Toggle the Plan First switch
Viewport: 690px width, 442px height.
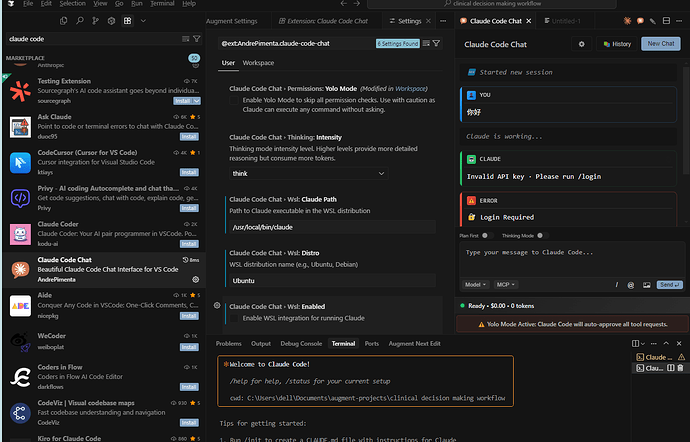click(487, 236)
